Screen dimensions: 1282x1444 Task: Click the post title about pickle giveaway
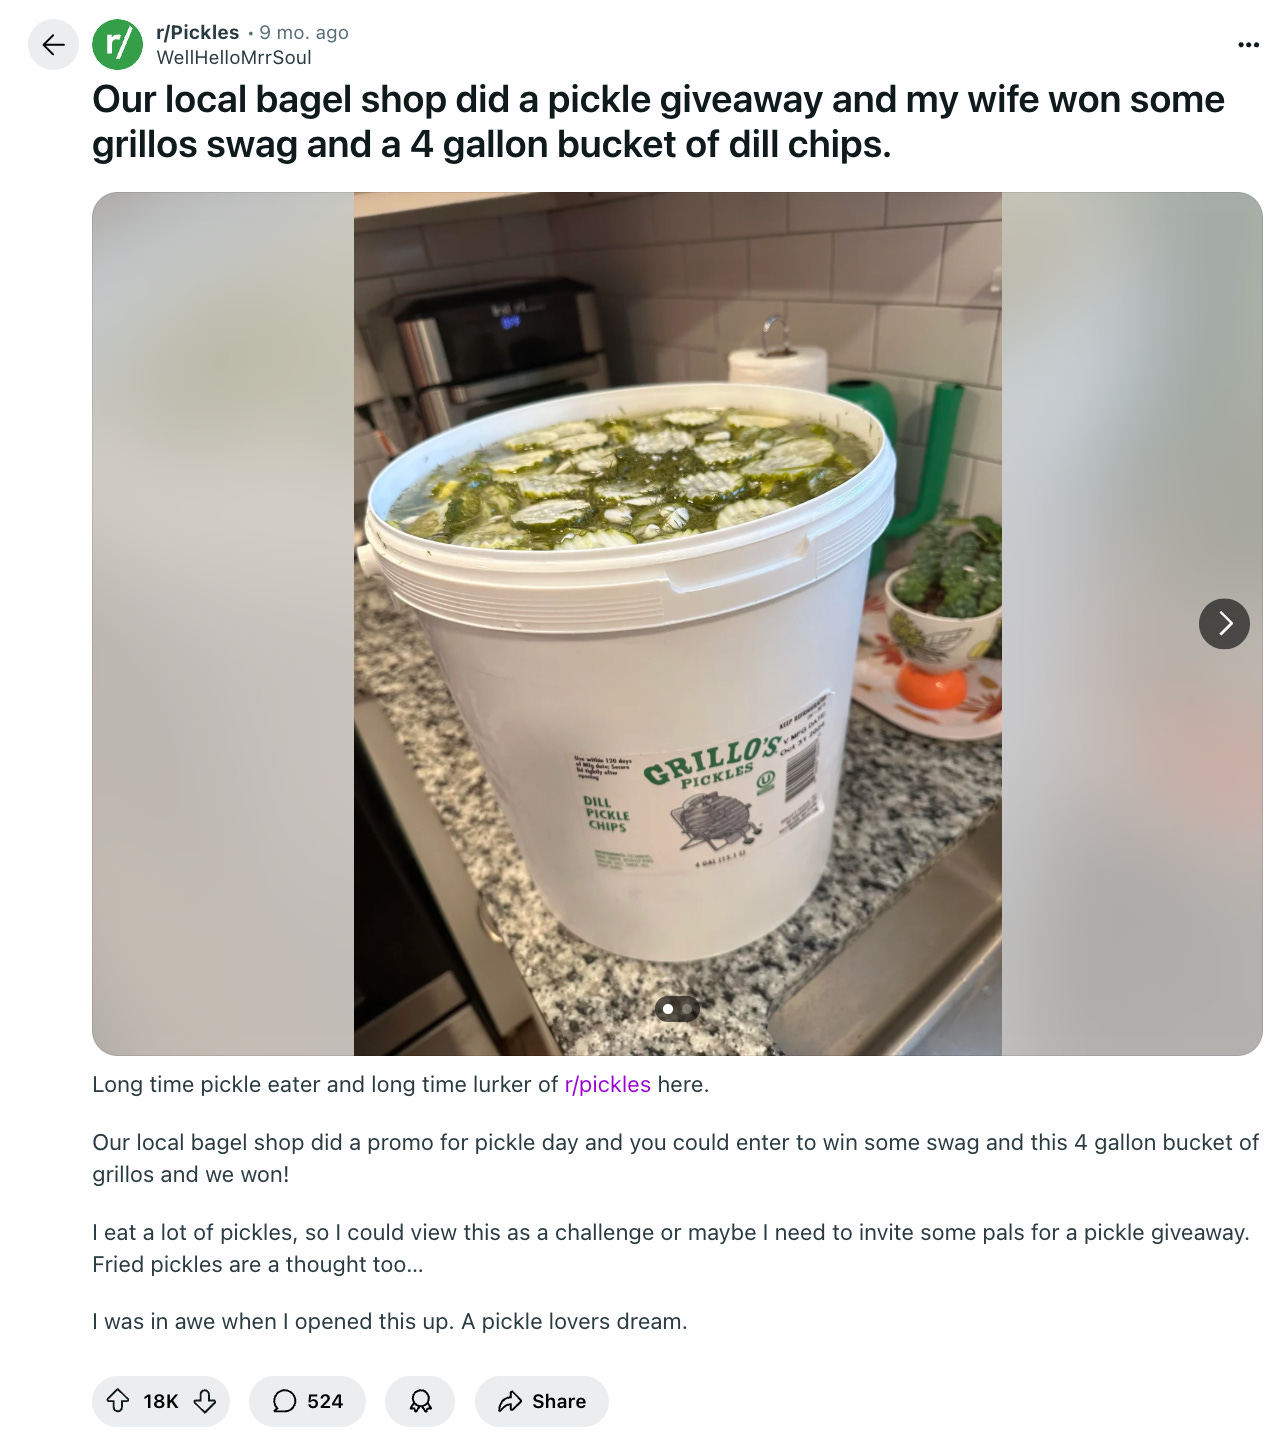tap(658, 122)
